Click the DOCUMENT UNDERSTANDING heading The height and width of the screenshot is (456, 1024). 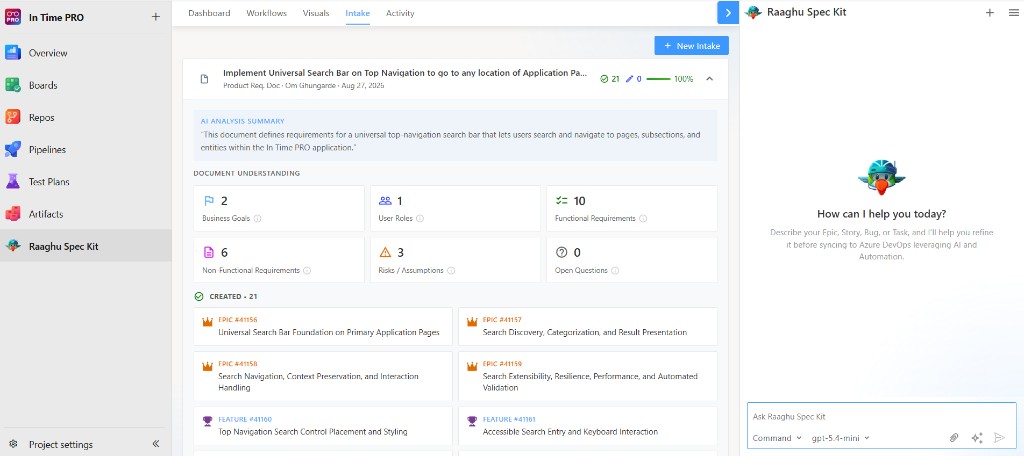tap(247, 174)
